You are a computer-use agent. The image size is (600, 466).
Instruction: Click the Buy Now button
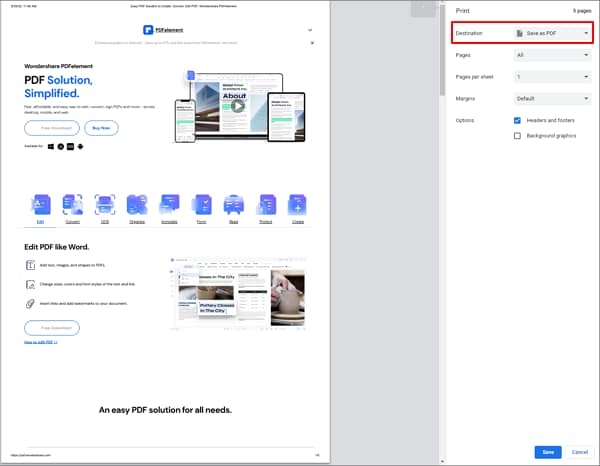(x=101, y=128)
